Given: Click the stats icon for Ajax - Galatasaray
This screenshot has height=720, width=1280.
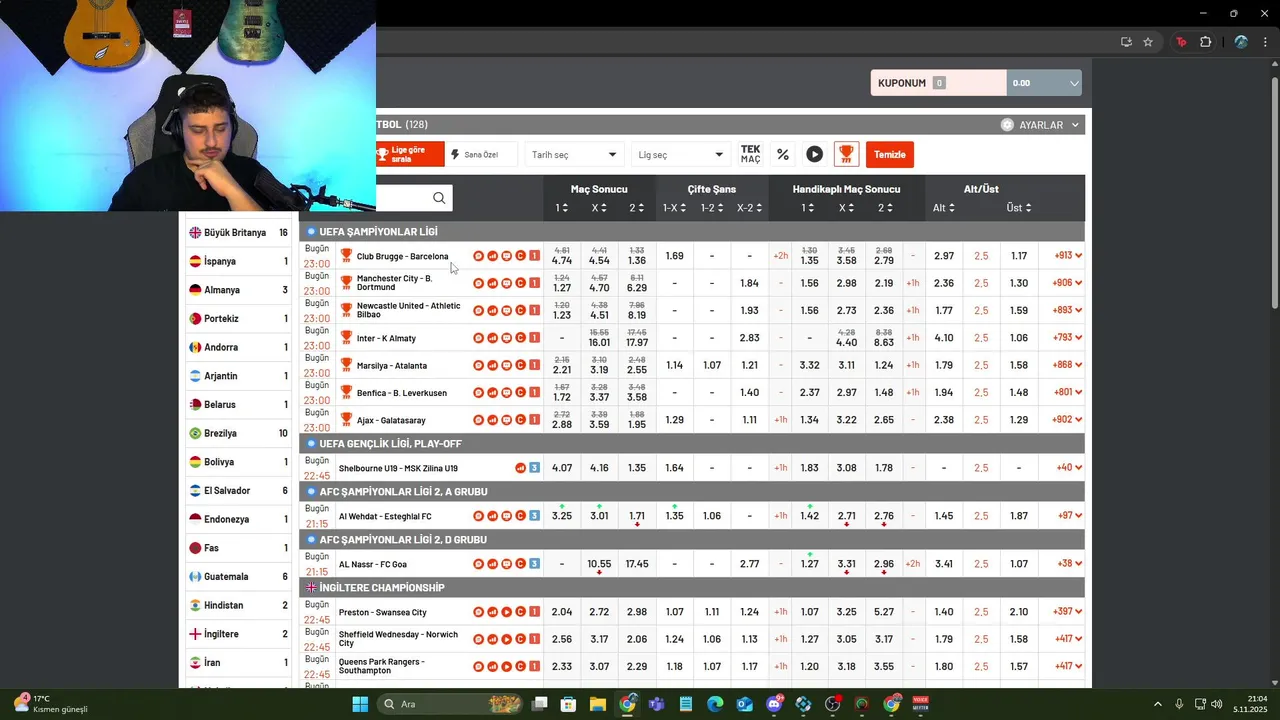Looking at the screenshot, I should click(x=492, y=420).
